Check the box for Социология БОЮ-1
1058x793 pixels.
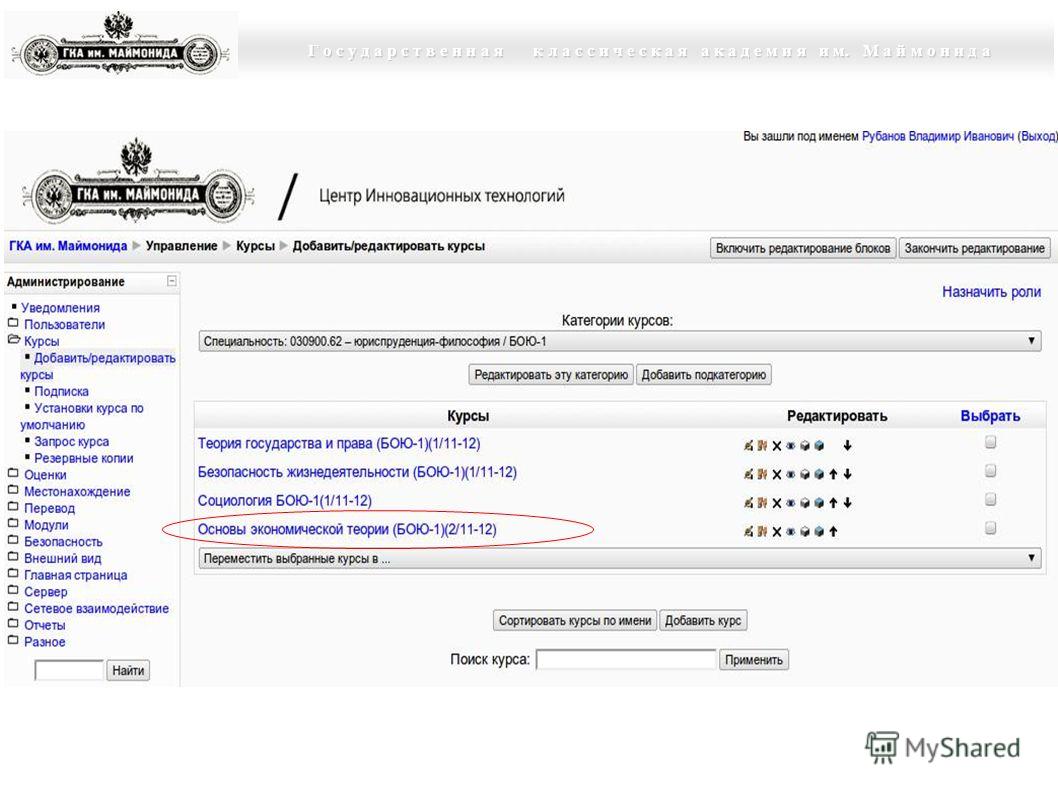tap(990, 499)
